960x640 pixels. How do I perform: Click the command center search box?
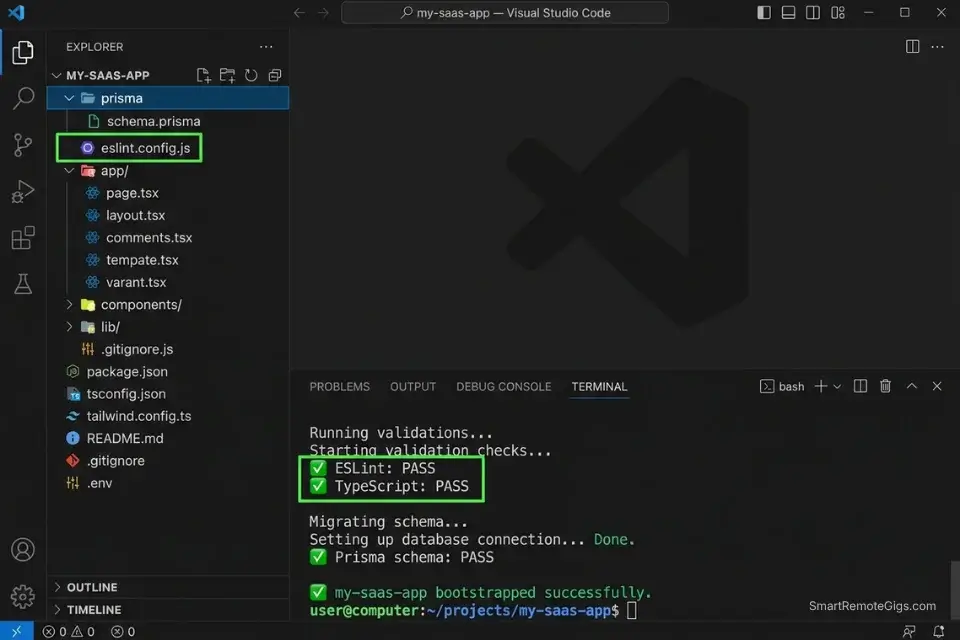point(504,13)
